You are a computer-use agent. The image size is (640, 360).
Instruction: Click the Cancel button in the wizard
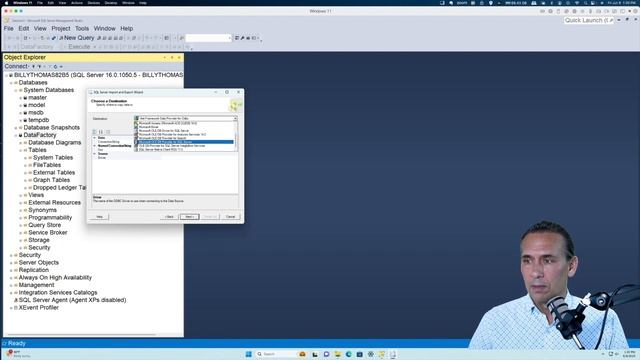coord(231,217)
